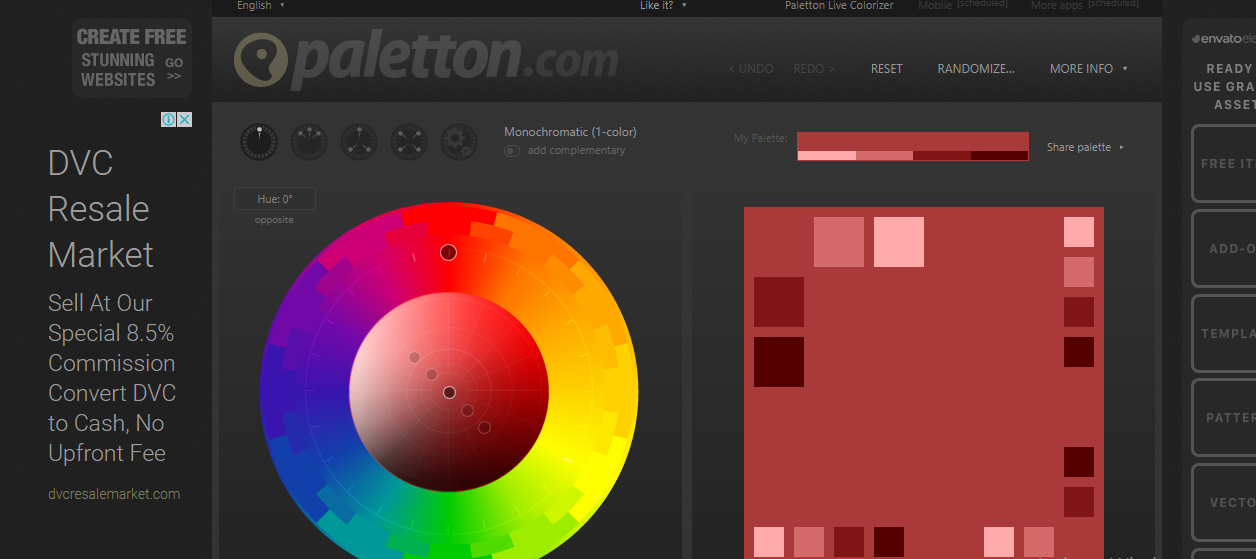The width and height of the screenshot is (1256, 559).
Task: Click the large salmon preview square
Action: [x=839, y=242]
